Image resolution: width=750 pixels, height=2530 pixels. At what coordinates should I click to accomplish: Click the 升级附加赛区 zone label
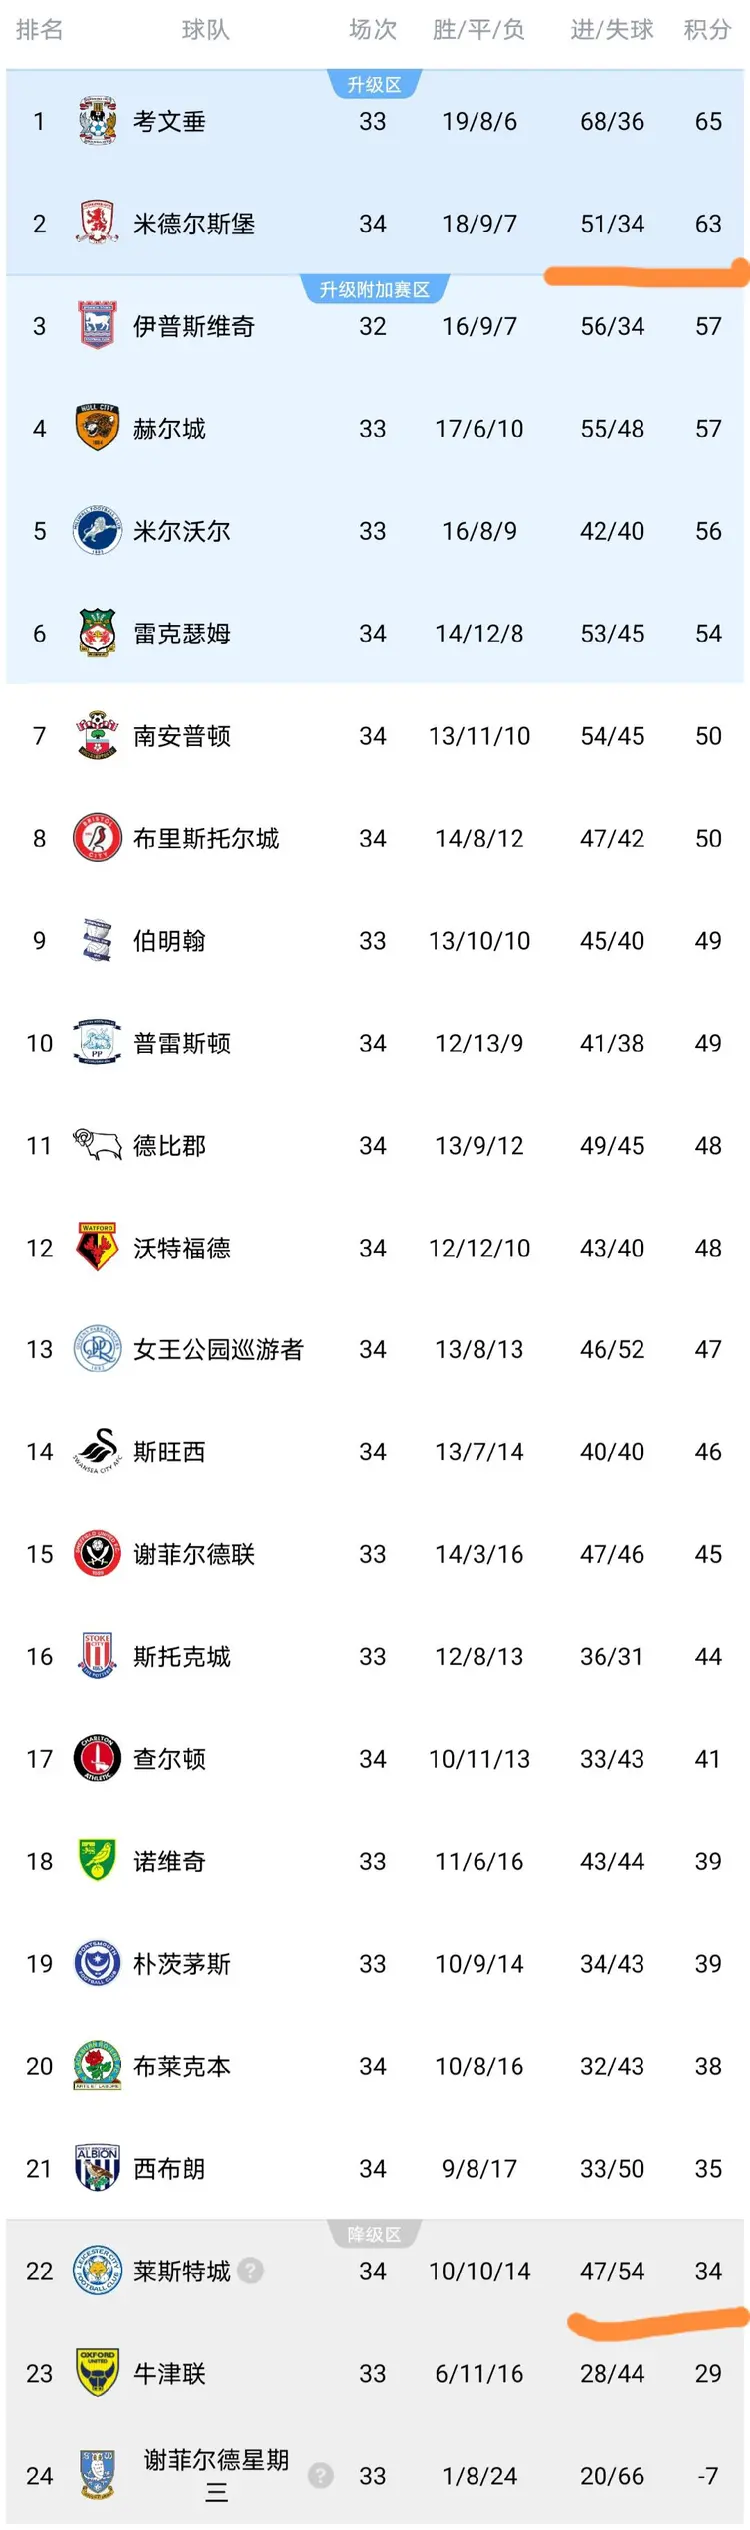[375, 290]
